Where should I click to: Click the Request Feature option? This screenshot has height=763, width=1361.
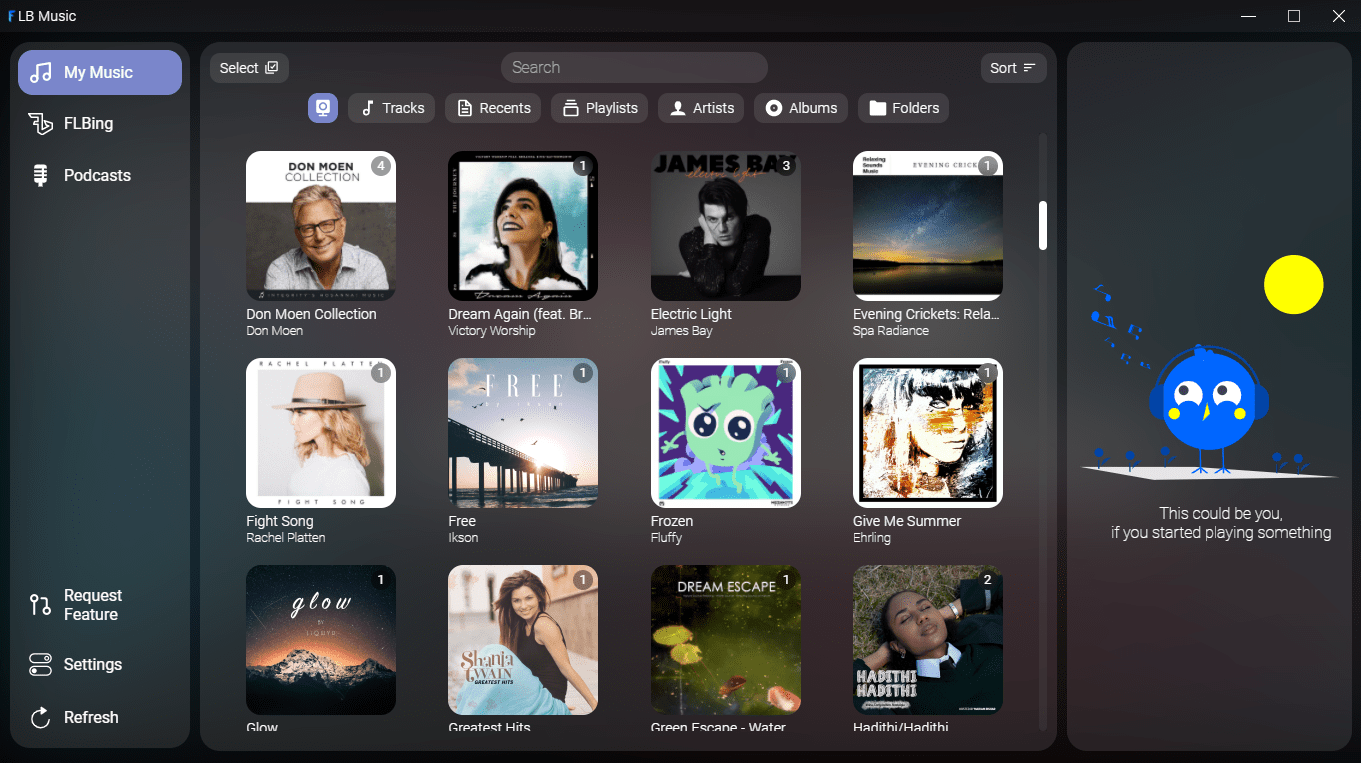click(x=100, y=605)
